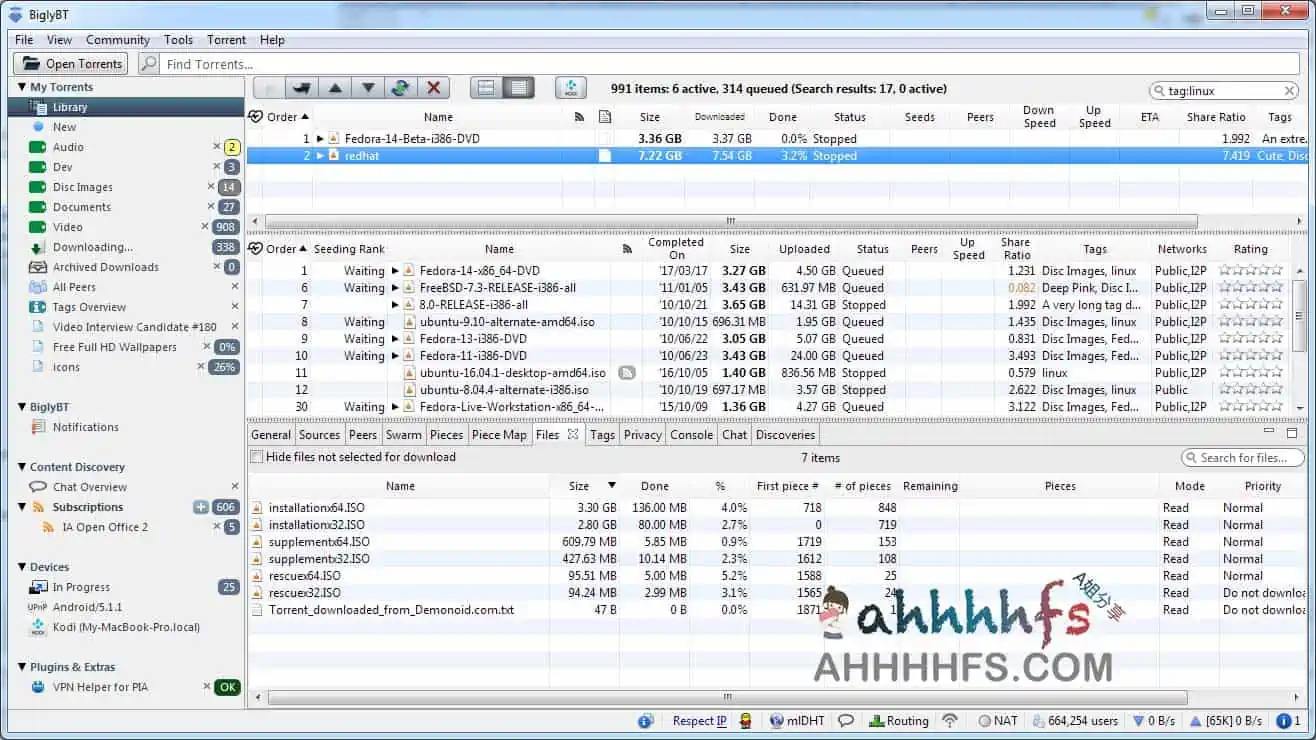Click the Open Torrents button
This screenshot has width=1316, height=740.
[x=71, y=64]
